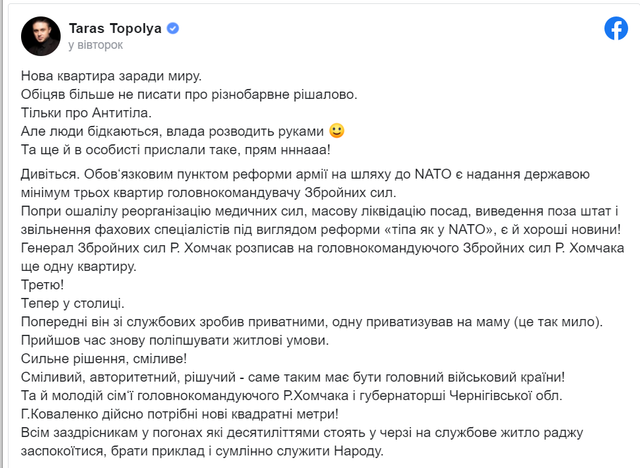Open Taras Topolya's profile picture
640x468 pixels.
point(41,36)
